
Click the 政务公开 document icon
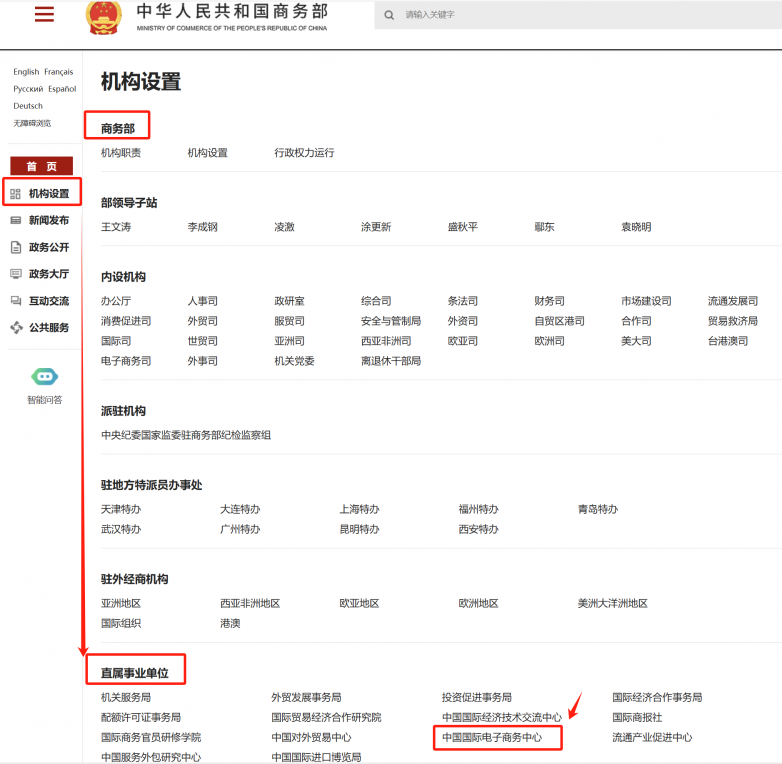pos(15,247)
